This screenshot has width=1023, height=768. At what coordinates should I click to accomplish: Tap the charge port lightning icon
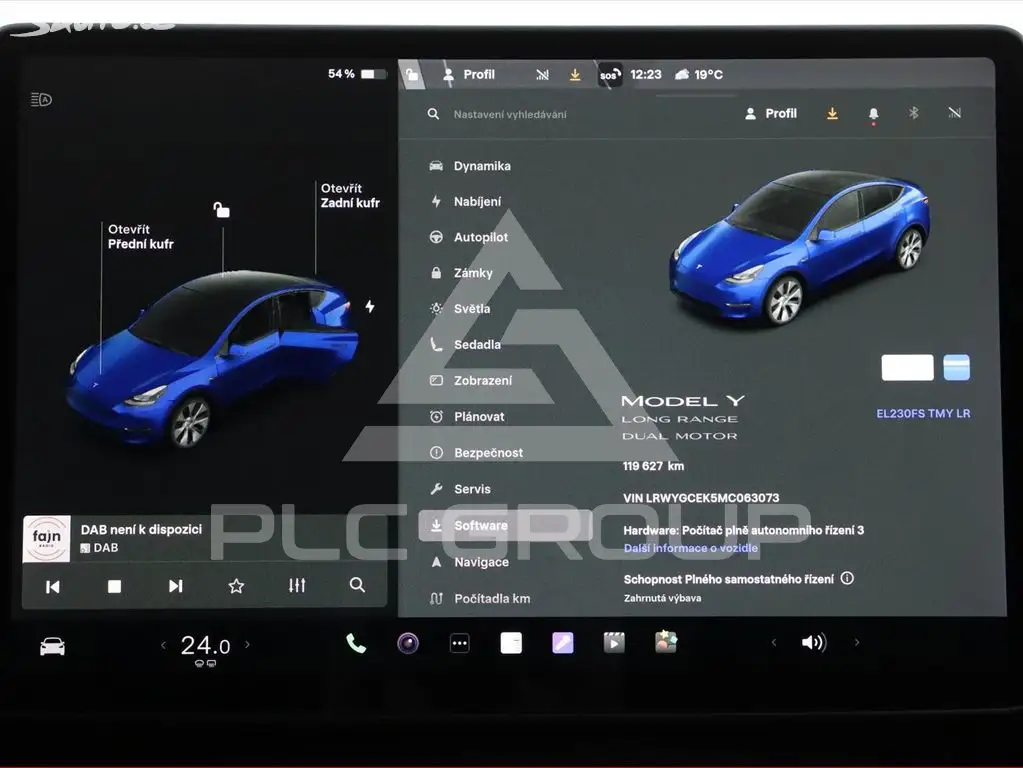(x=370, y=306)
